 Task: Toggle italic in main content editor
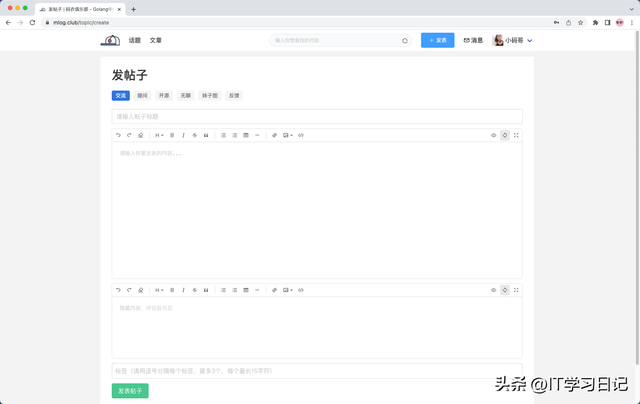[x=183, y=135]
